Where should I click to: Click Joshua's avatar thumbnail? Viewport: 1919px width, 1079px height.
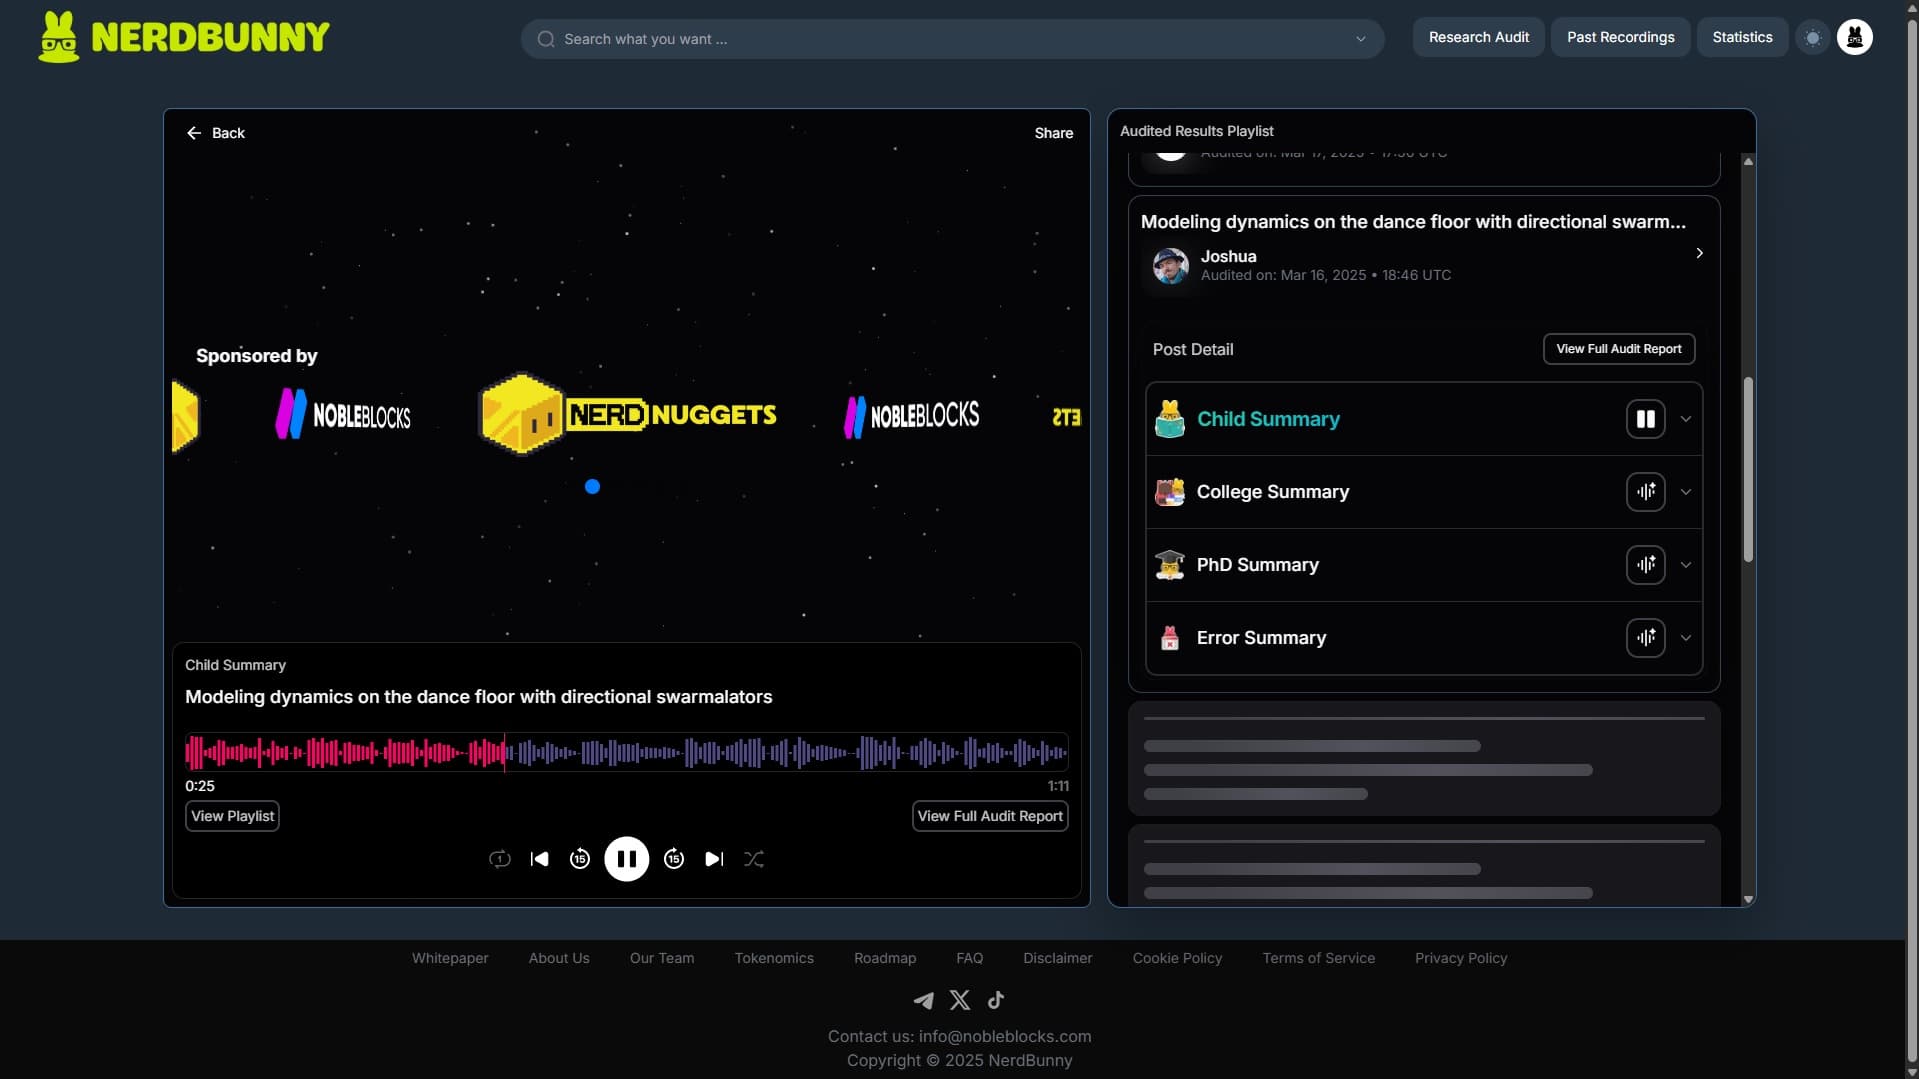(1170, 266)
